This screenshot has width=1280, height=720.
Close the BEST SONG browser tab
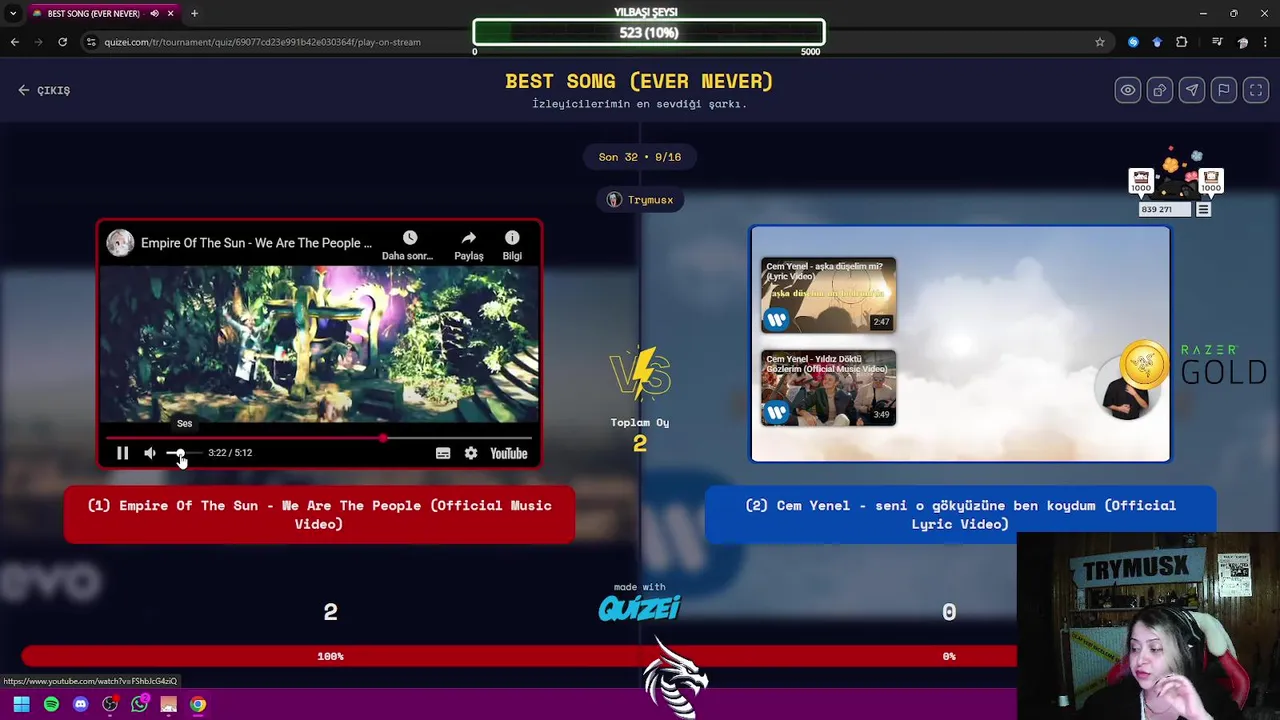(171, 14)
